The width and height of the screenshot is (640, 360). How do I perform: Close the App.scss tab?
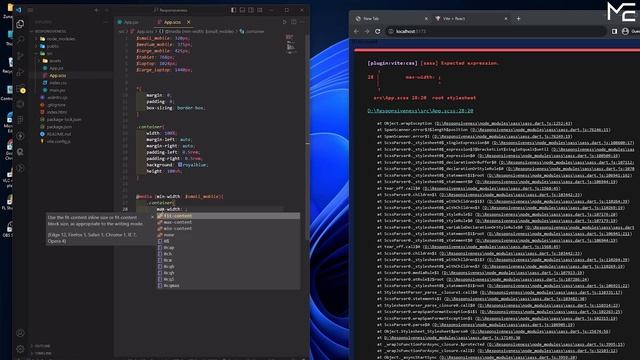pos(189,22)
